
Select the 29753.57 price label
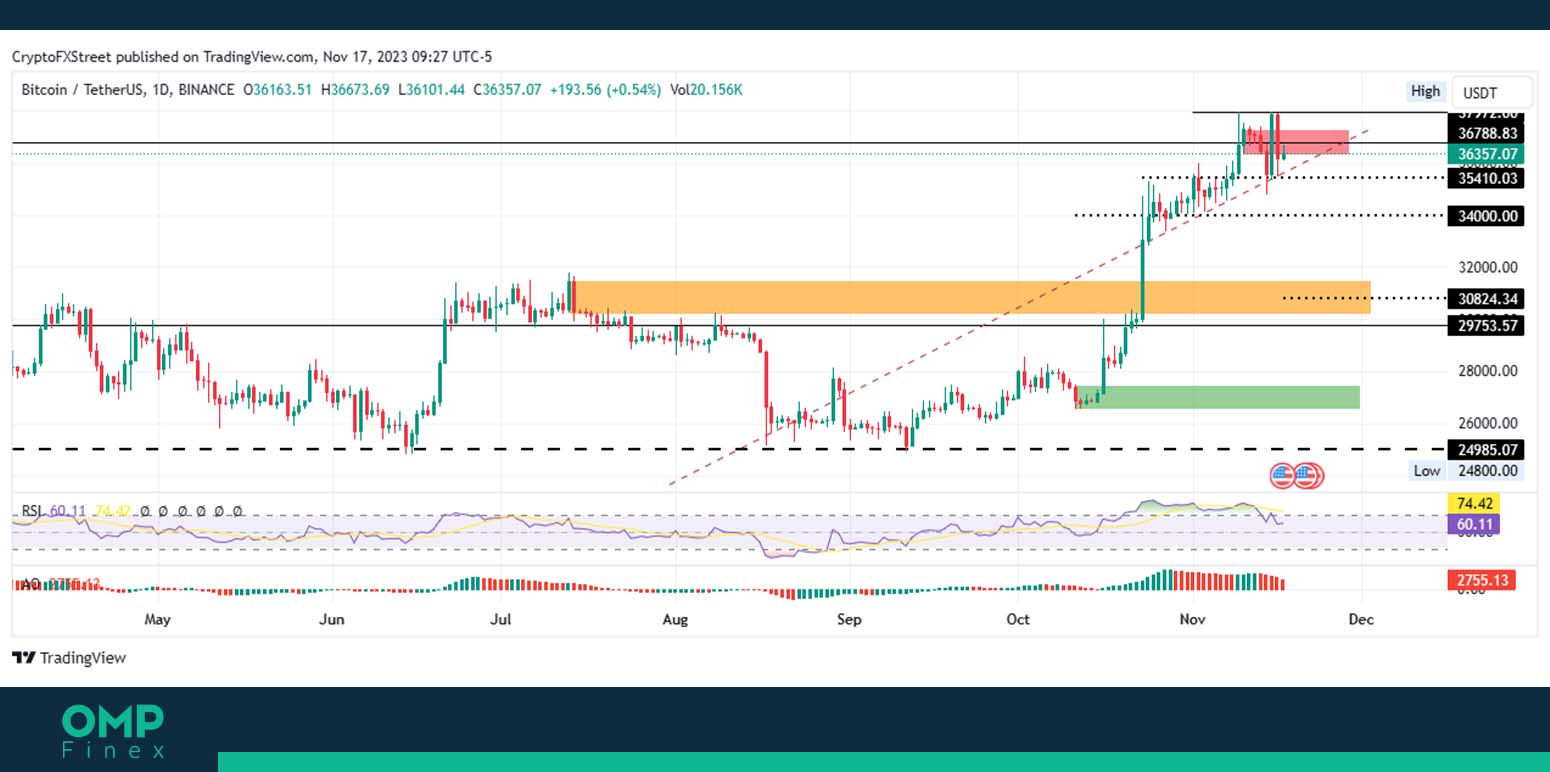click(1487, 326)
